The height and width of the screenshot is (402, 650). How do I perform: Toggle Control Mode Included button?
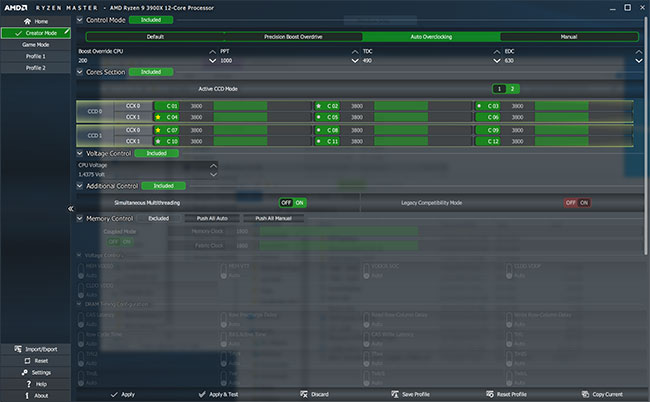151,20
